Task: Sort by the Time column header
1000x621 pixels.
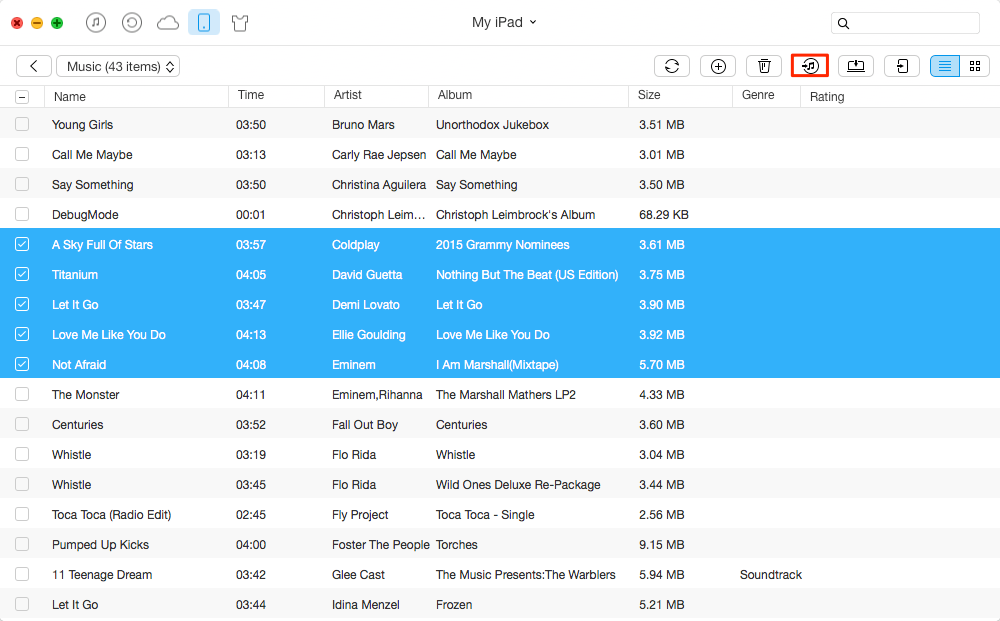Action: [x=251, y=95]
